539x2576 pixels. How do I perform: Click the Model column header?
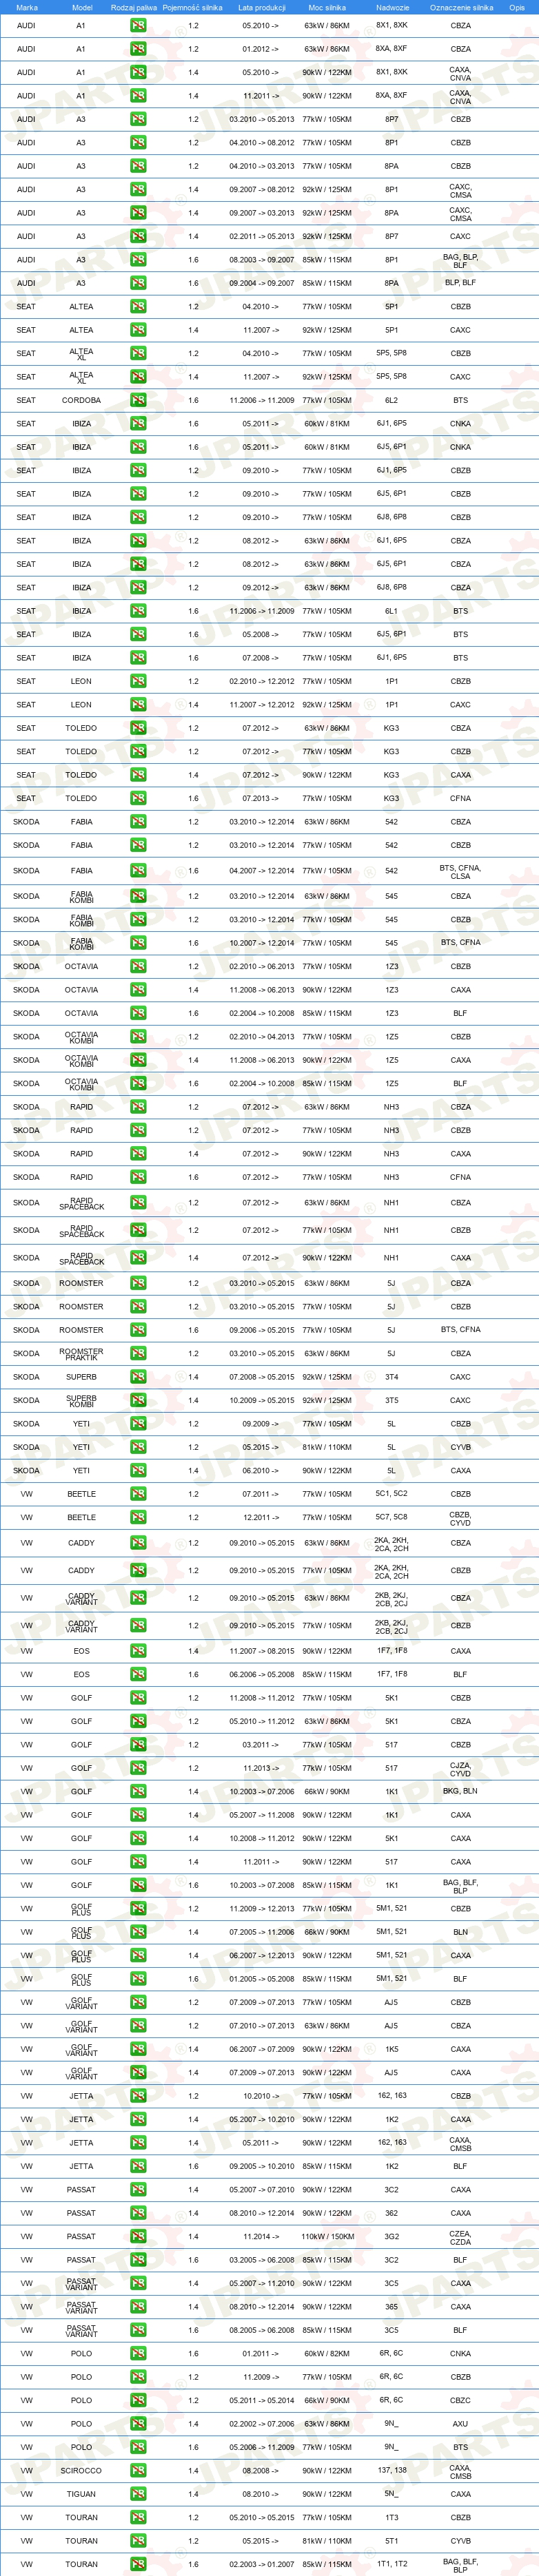click(82, 7)
